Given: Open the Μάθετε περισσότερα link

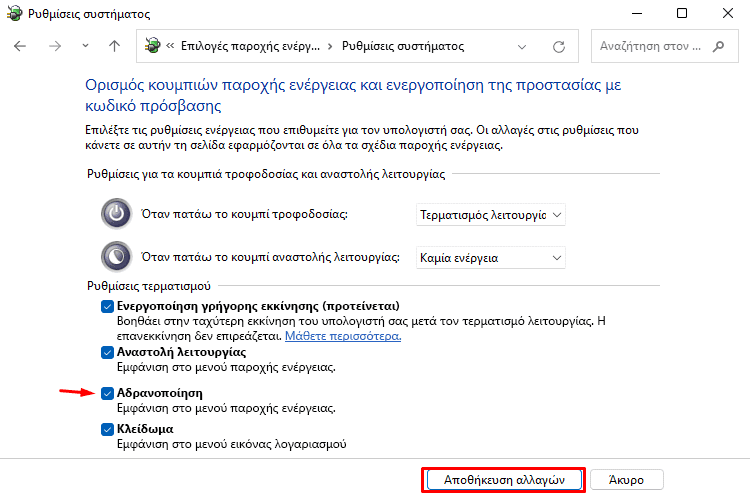Looking at the screenshot, I should pos(343,336).
